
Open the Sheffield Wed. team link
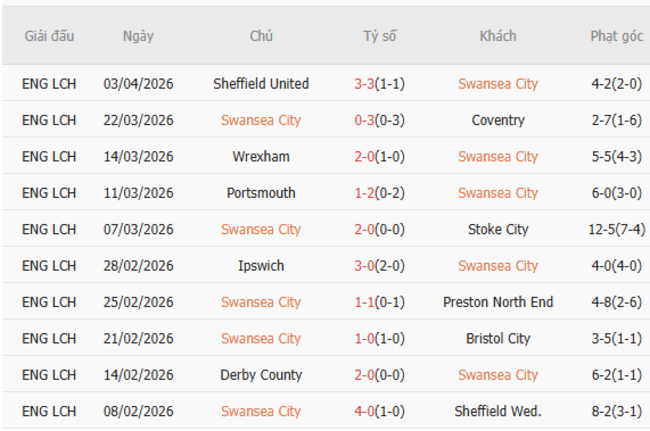[498, 411]
